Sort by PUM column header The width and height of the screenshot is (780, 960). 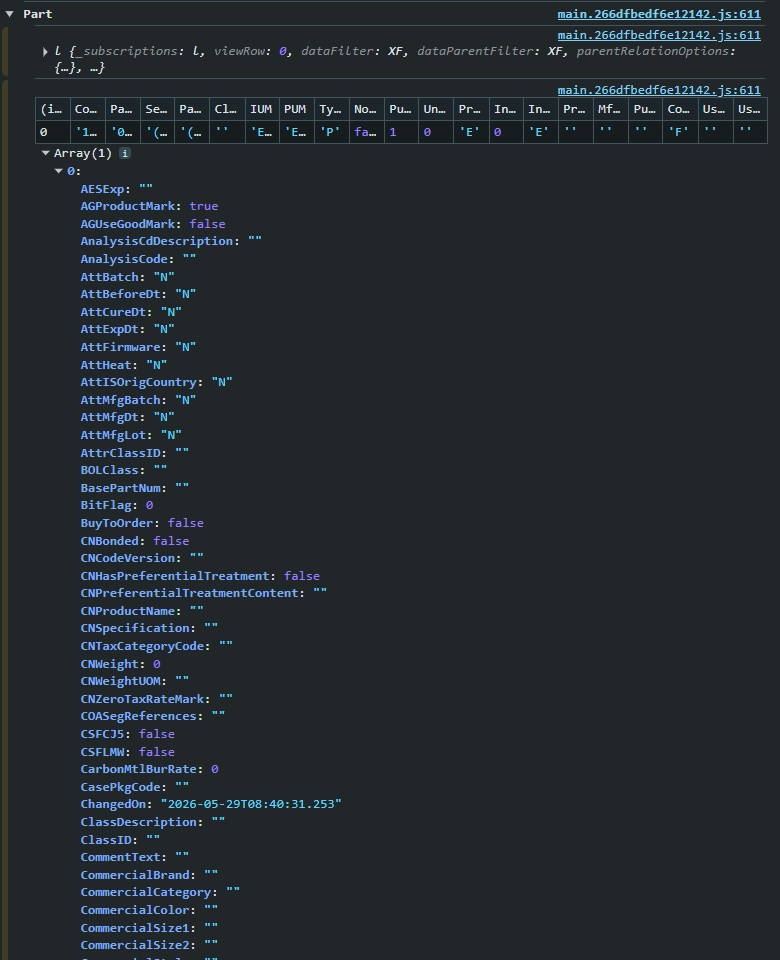tap(296, 109)
